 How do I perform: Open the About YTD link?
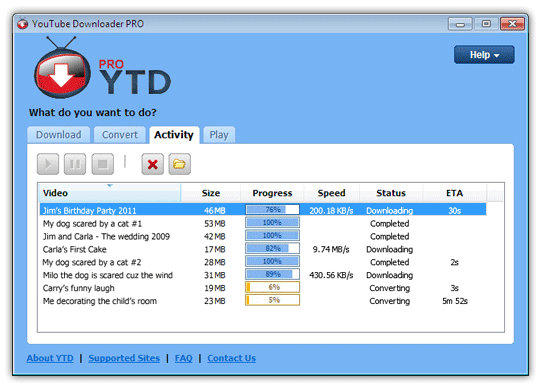click(50, 358)
